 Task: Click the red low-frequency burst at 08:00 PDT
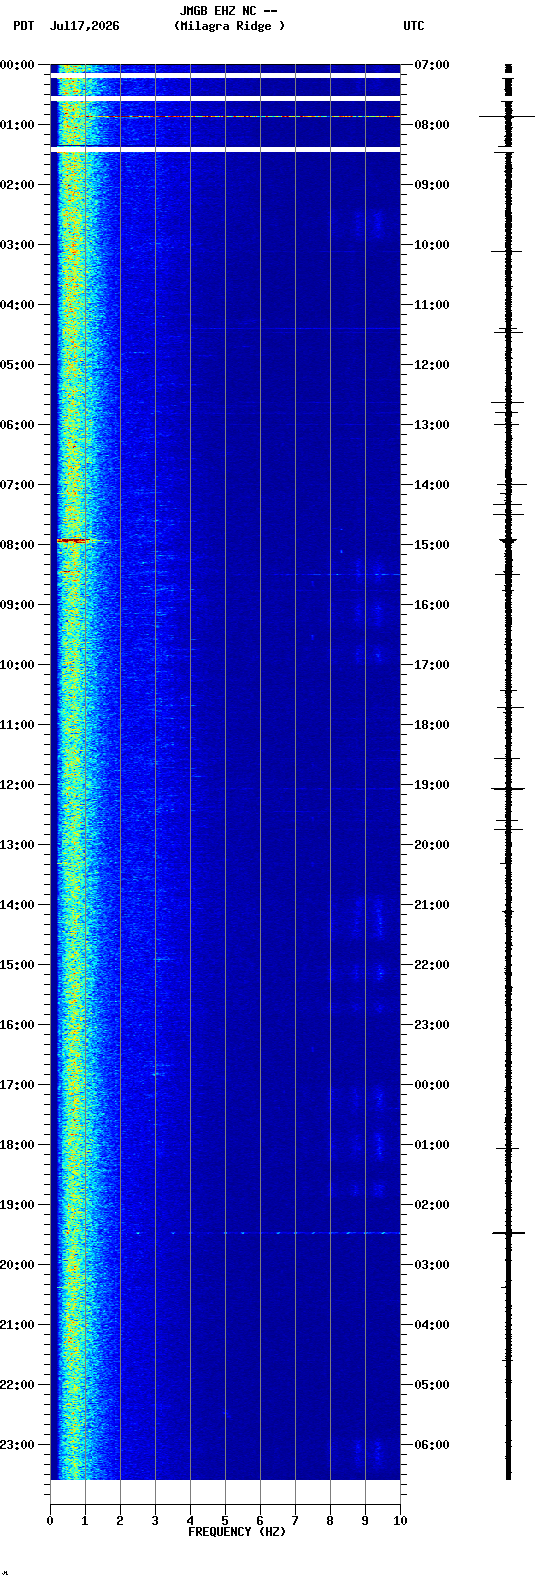pos(72,541)
